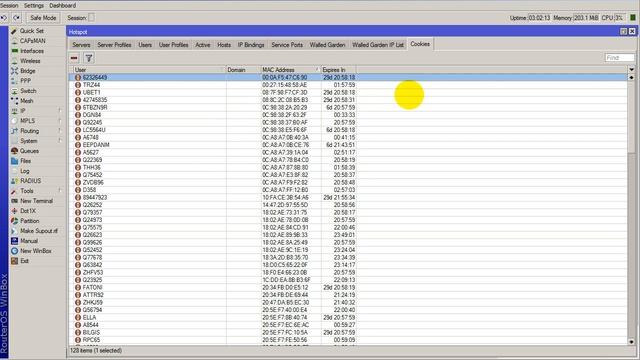Screen dimensions: 640x360
Task: Click the Find search field
Action: point(620,58)
